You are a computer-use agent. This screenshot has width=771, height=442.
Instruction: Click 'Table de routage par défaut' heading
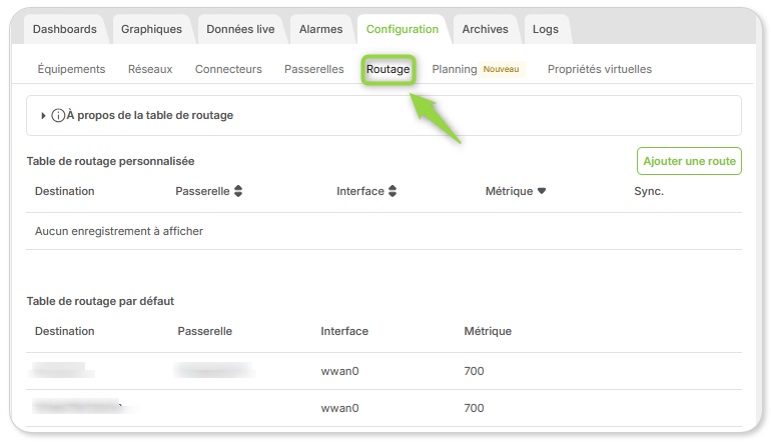click(100, 301)
